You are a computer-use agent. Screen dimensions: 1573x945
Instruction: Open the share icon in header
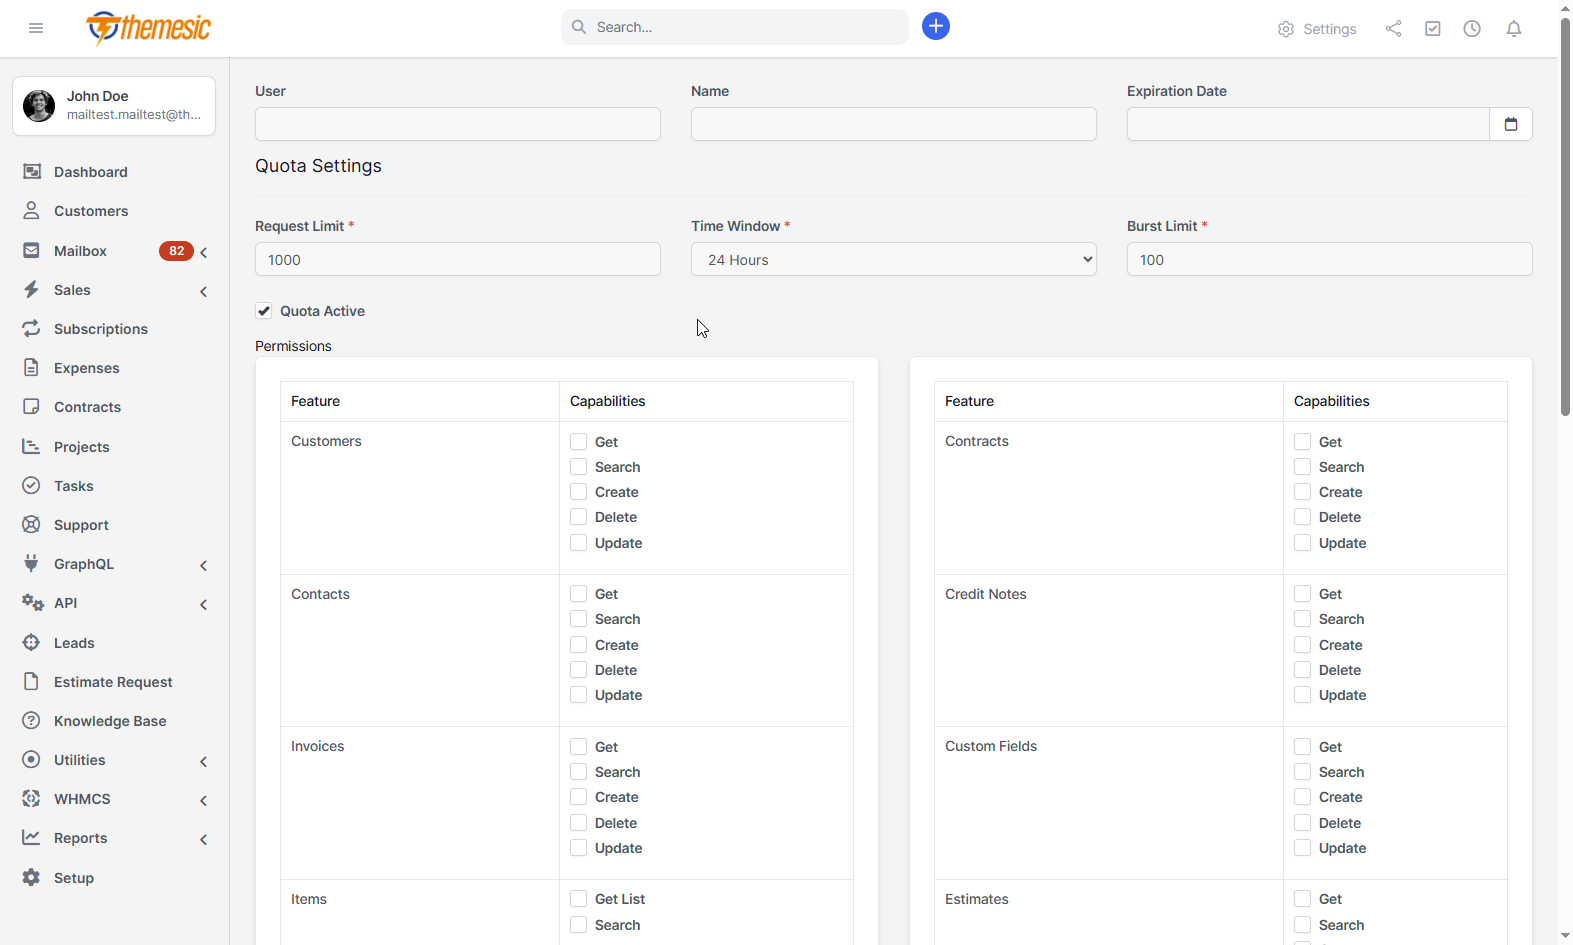[1393, 28]
